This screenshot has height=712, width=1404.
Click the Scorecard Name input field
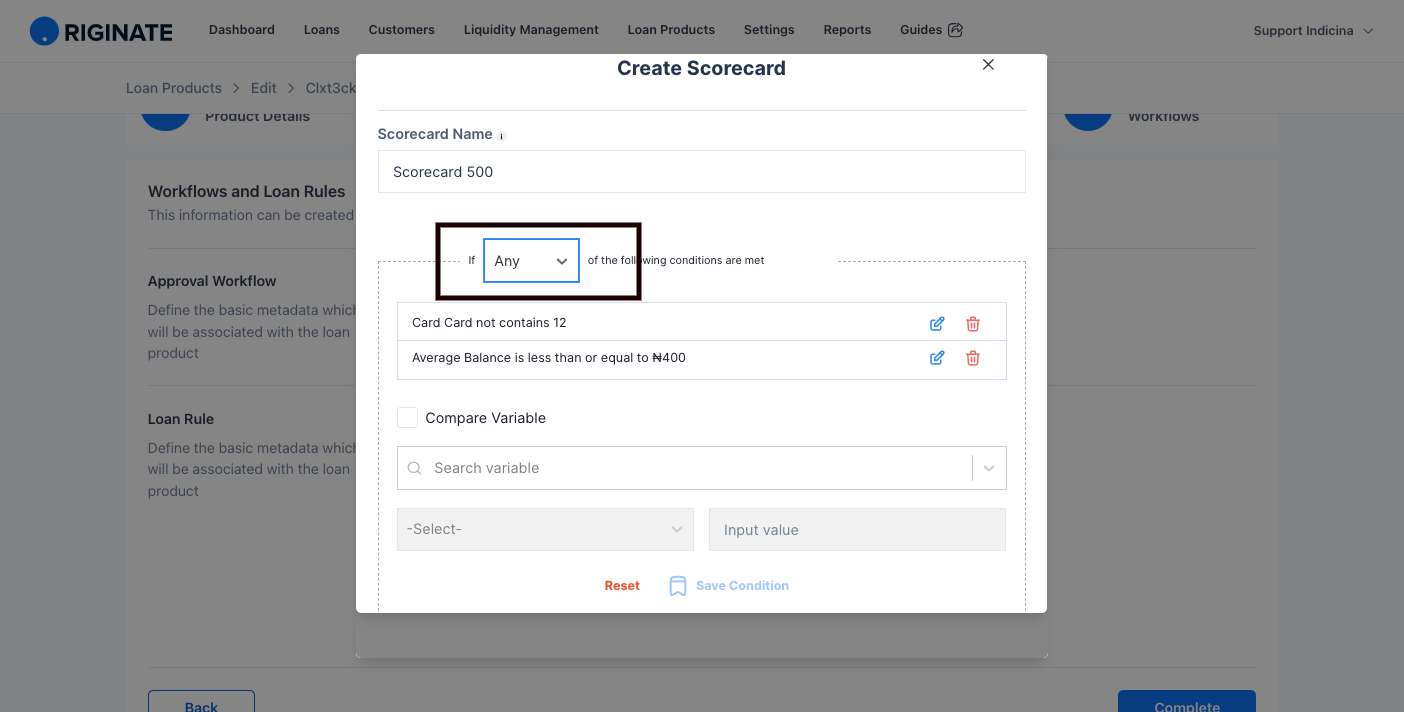[702, 172]
